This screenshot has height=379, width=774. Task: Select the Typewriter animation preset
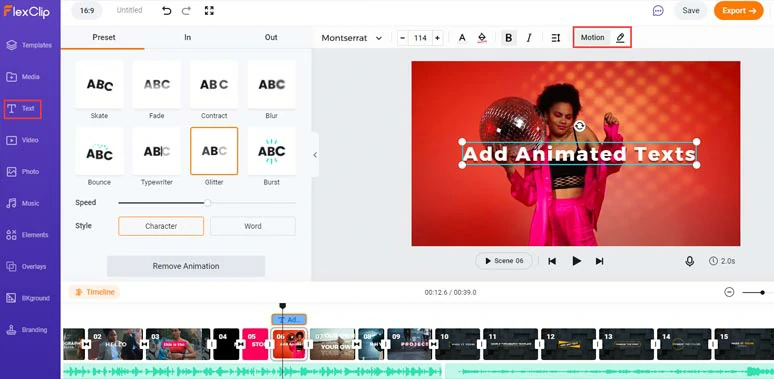[x=156, y=151]
